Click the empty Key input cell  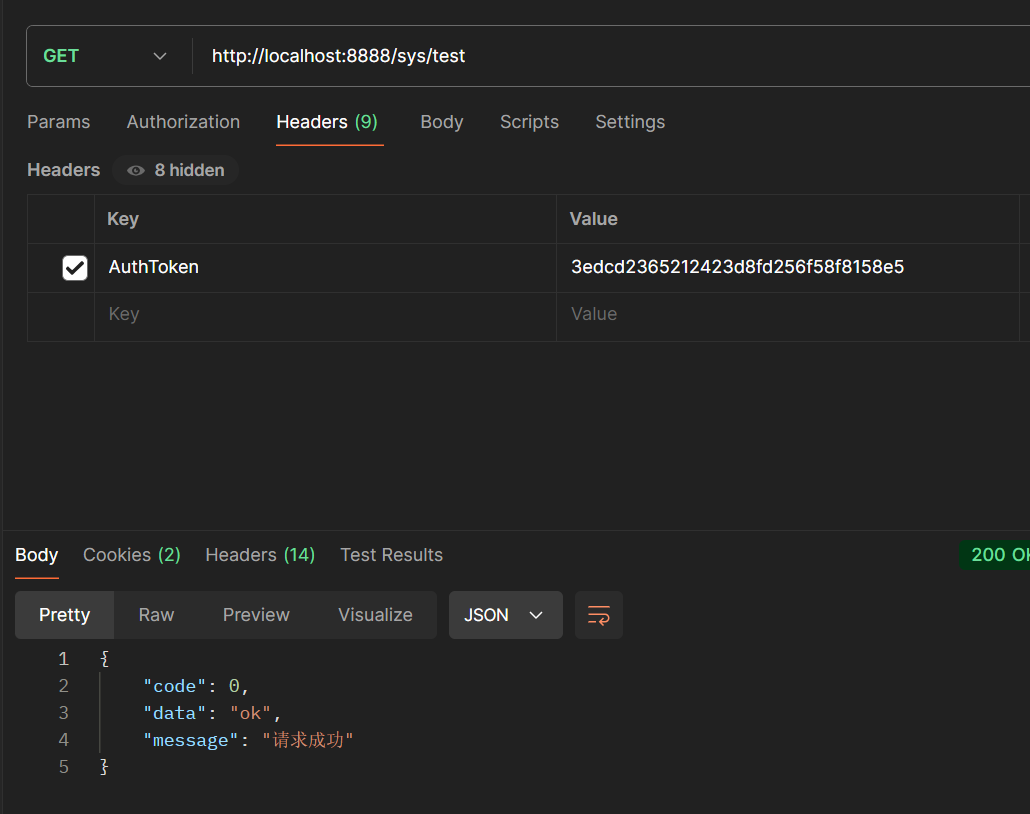tap(325, 315)
